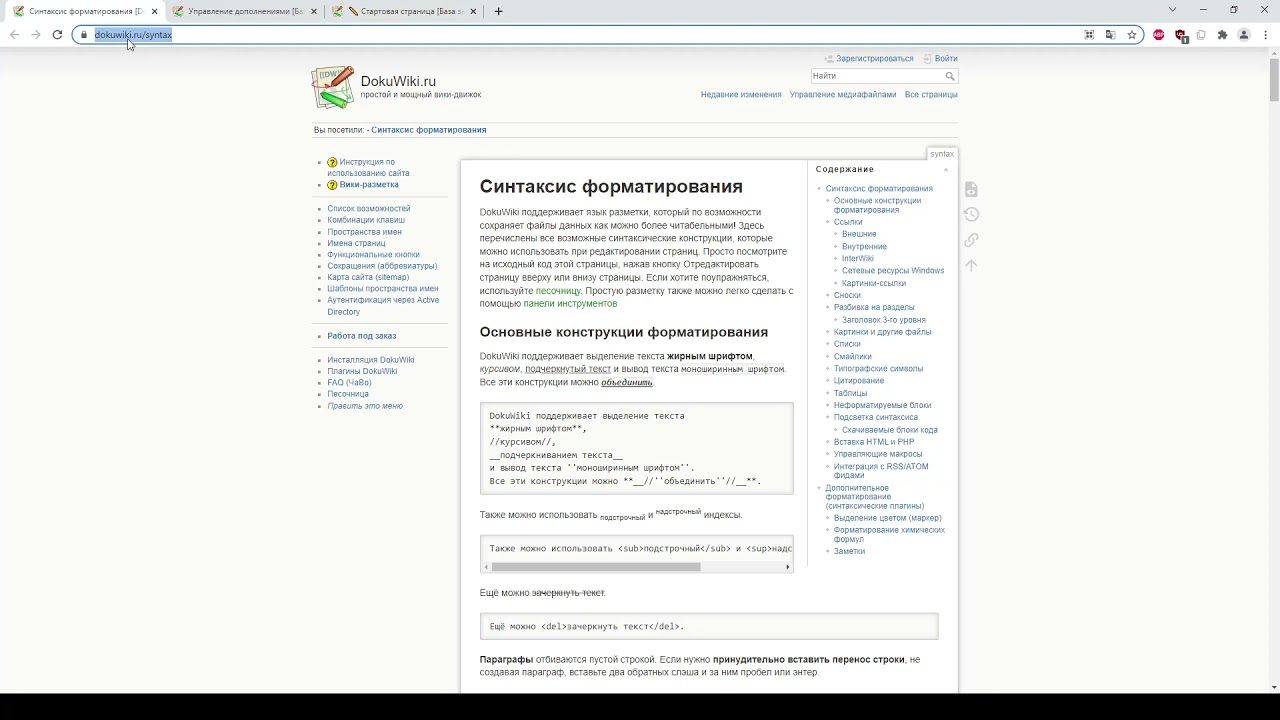Jump to Вставка HTML и PHP

pyautogui.click(x=874, y=442)
